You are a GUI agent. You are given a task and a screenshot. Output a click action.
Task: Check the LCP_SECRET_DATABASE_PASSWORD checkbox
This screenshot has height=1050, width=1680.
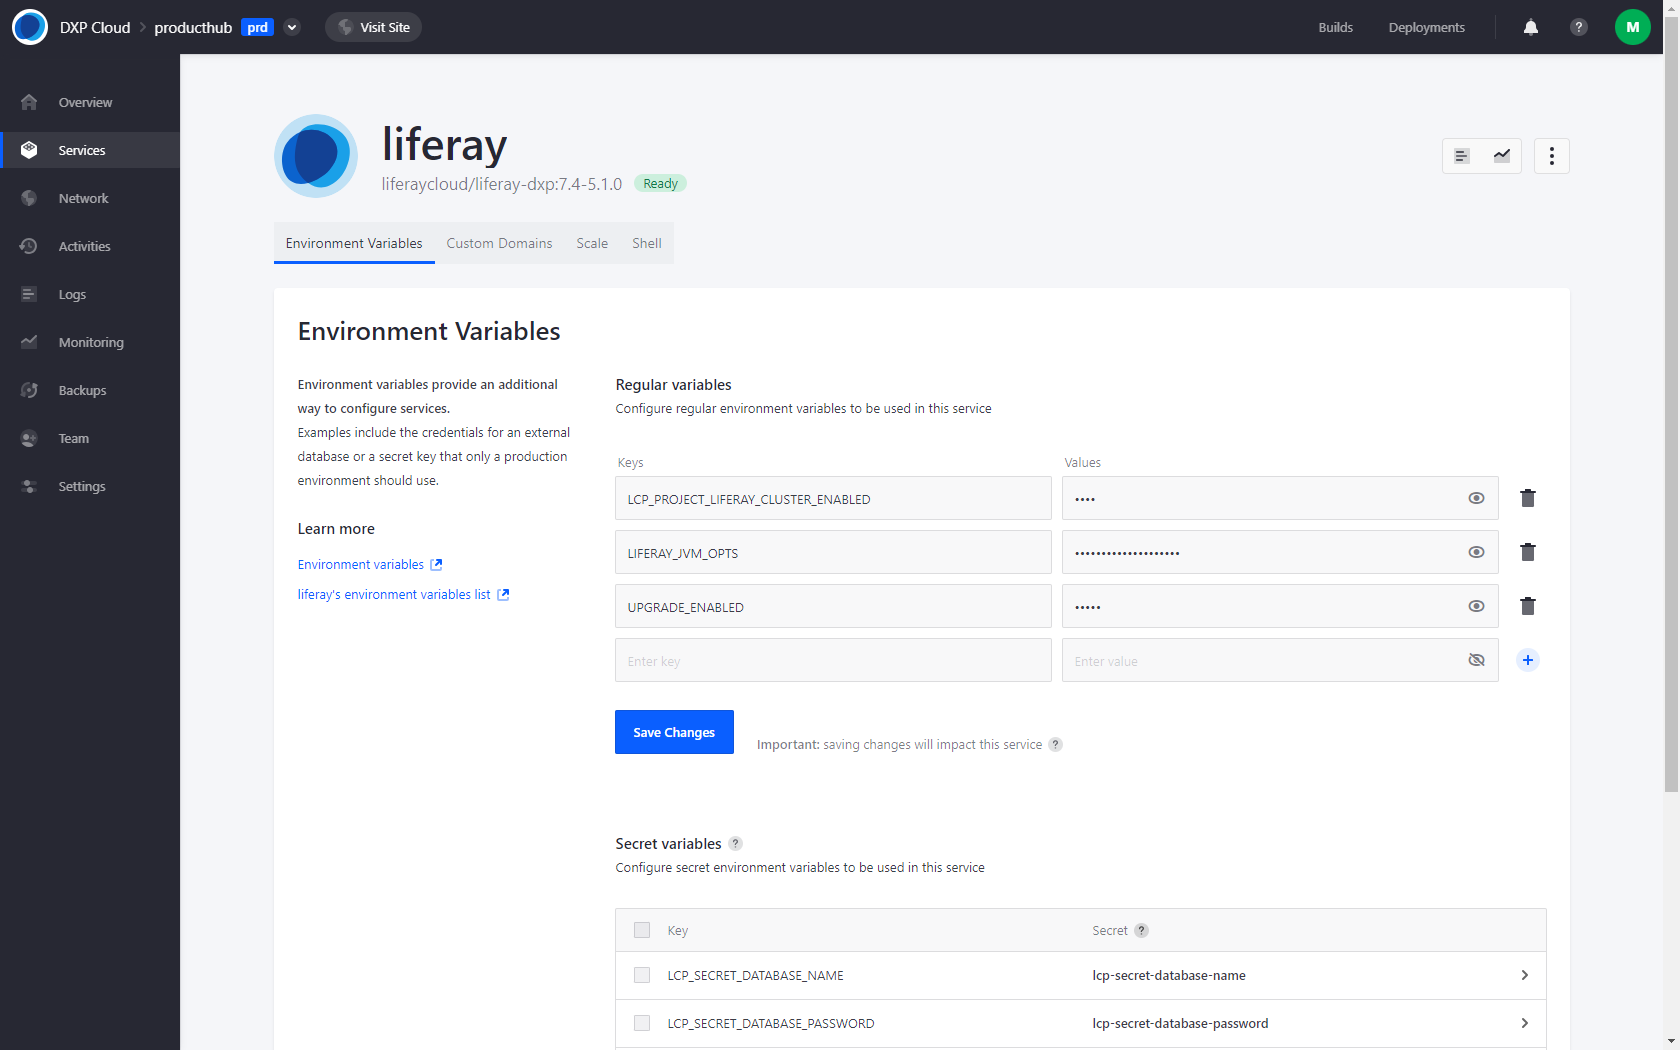click(x=642, y=1023)
